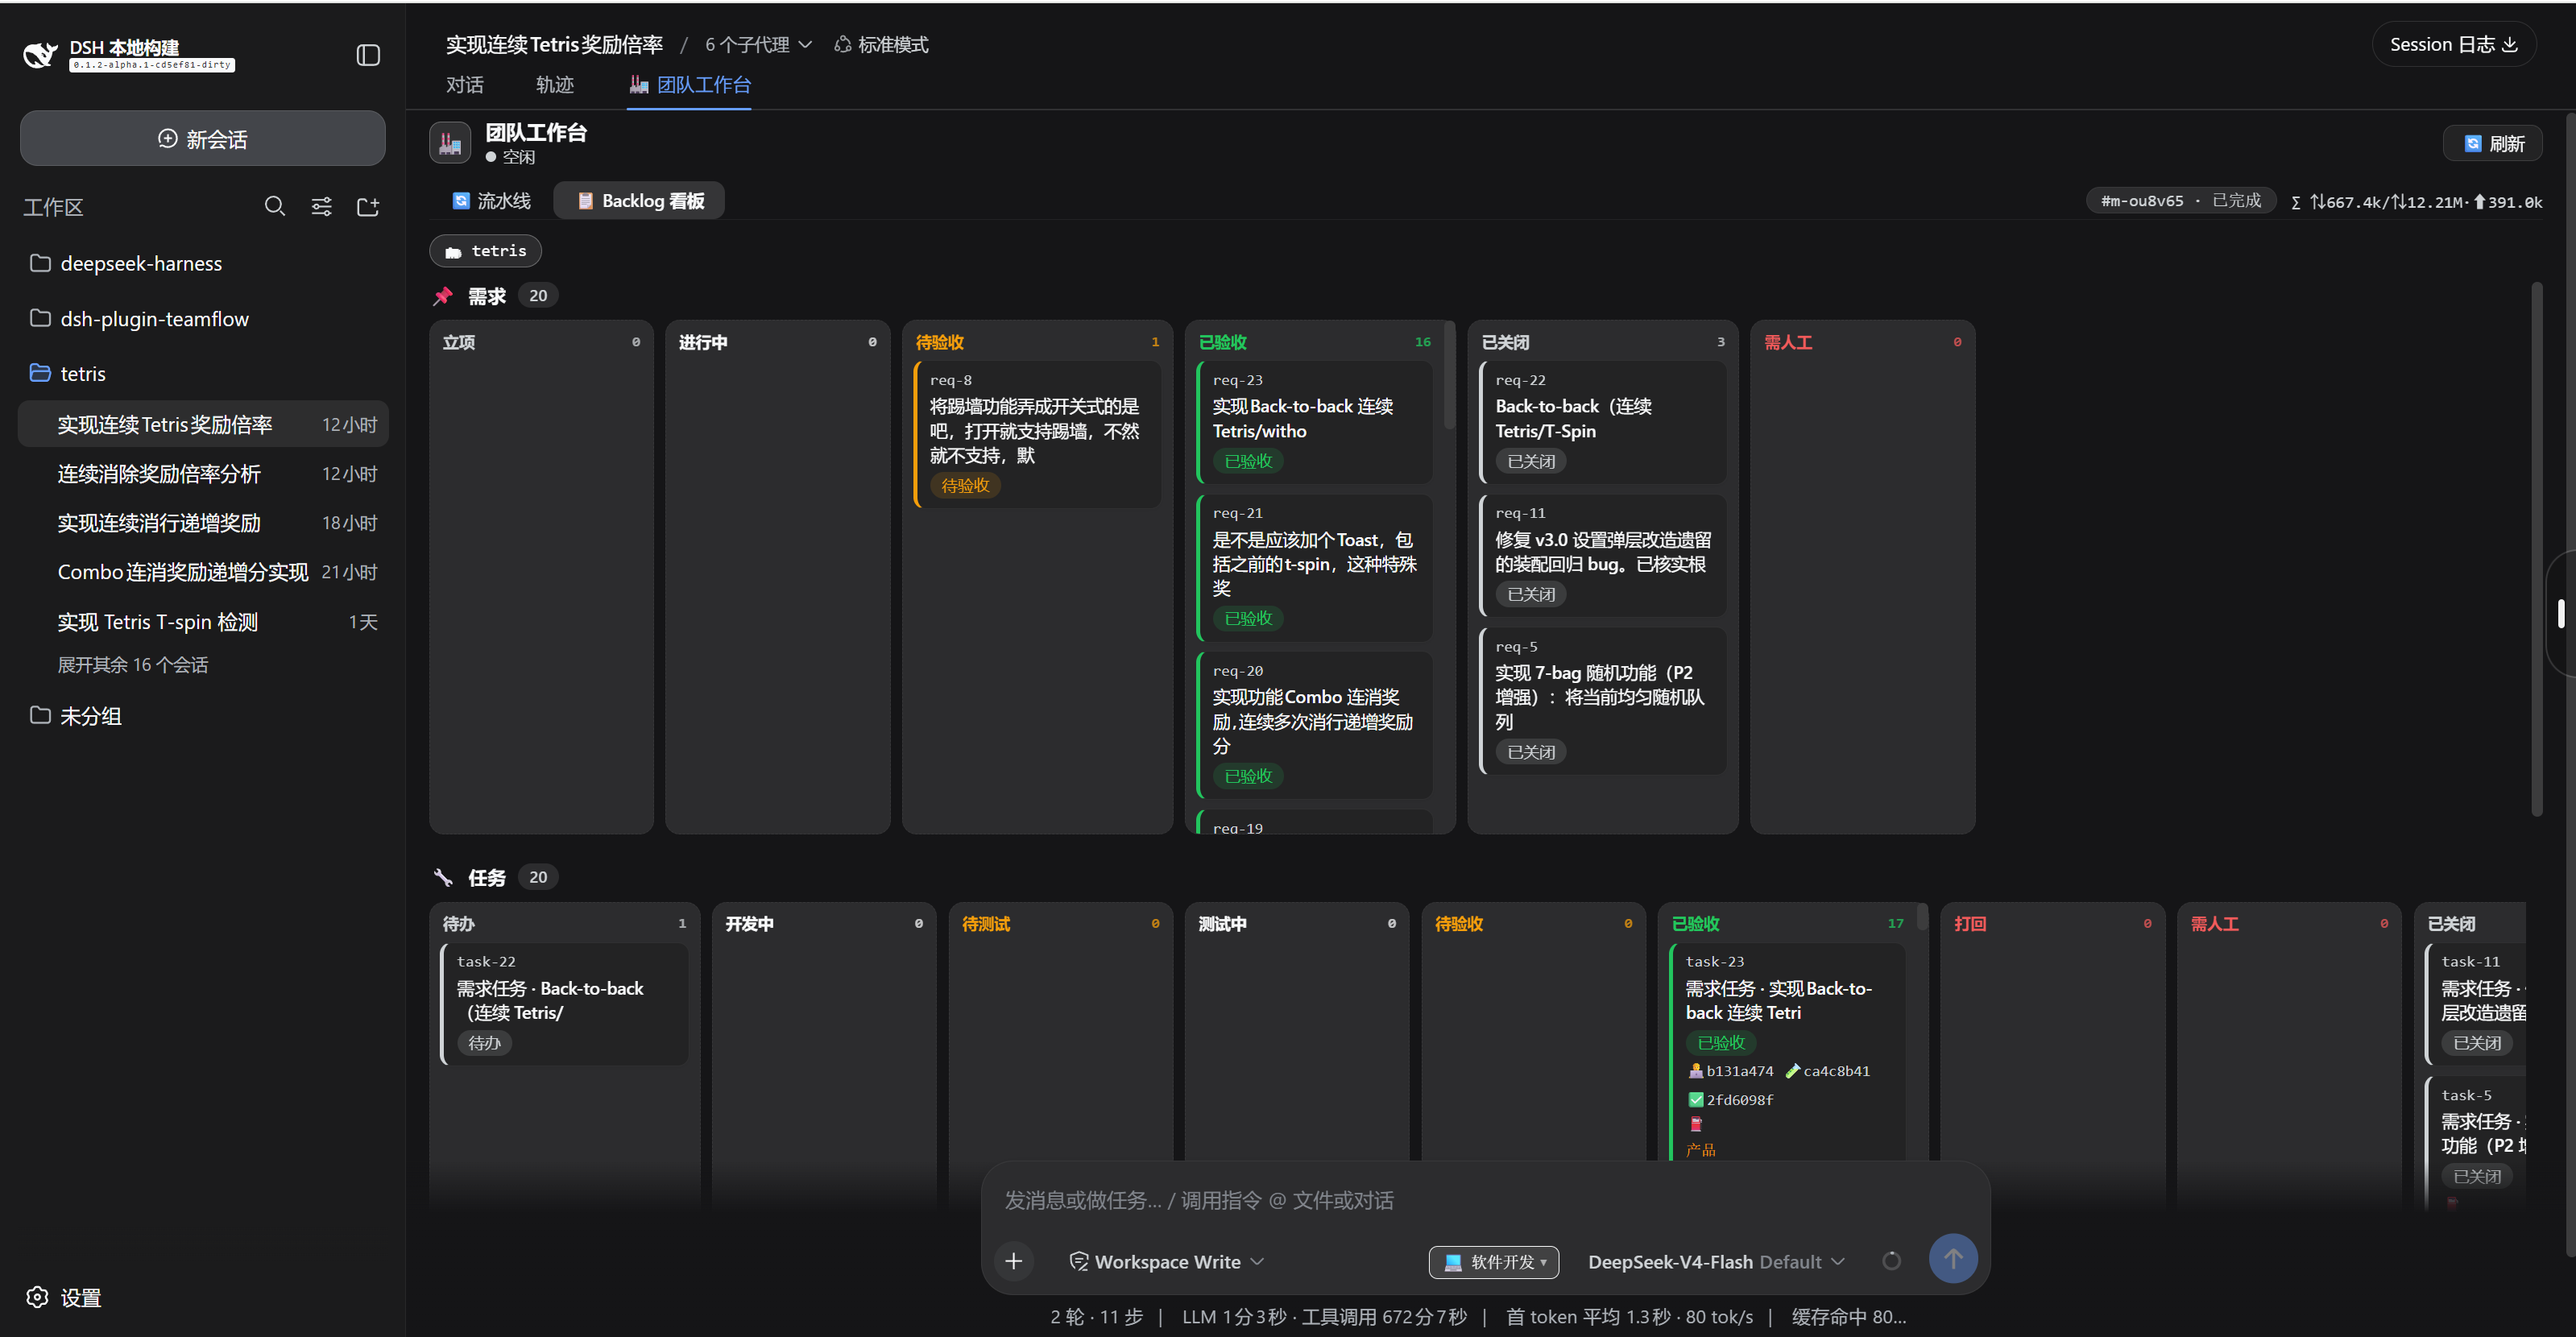Click the circular spinner icon near send
The image size is (2576, 1337).
(1891, 1261)
